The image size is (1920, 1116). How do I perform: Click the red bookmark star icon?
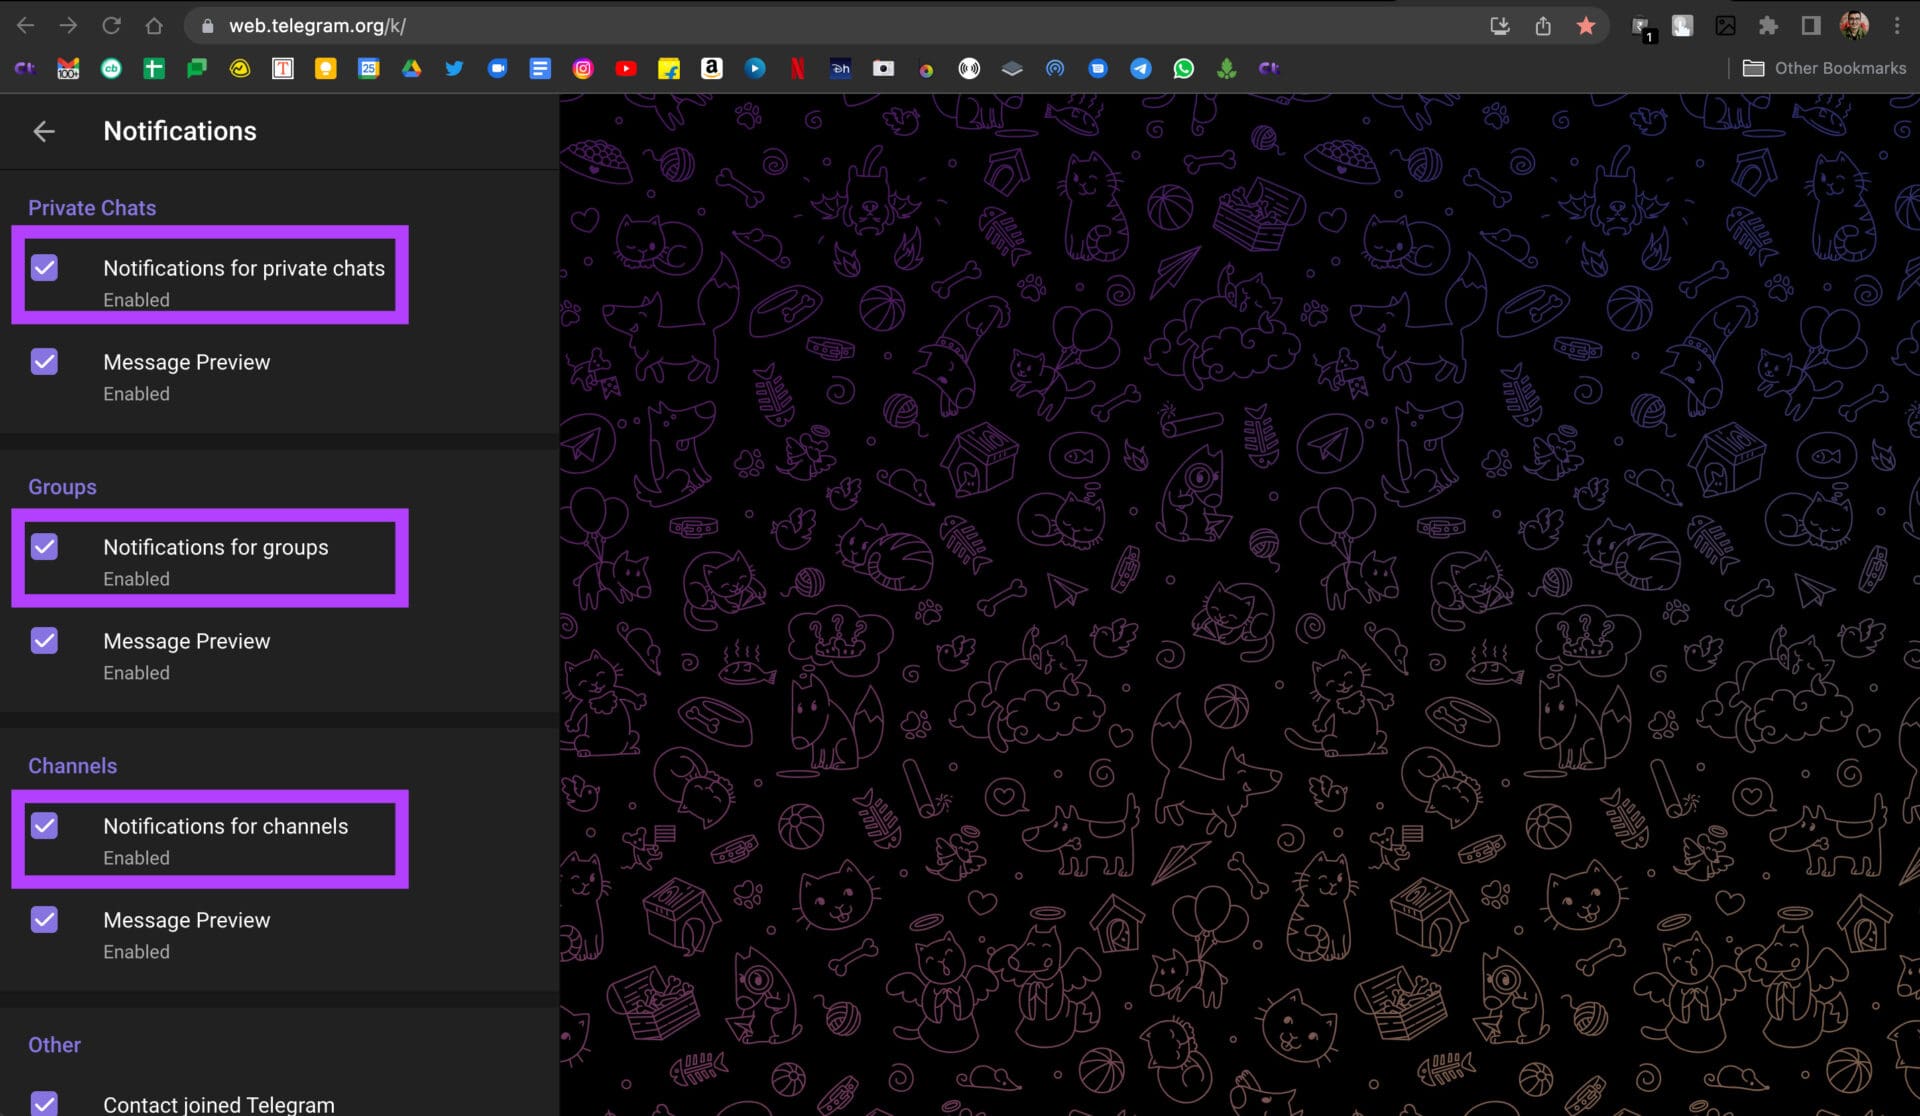[x=1586, y=26]
